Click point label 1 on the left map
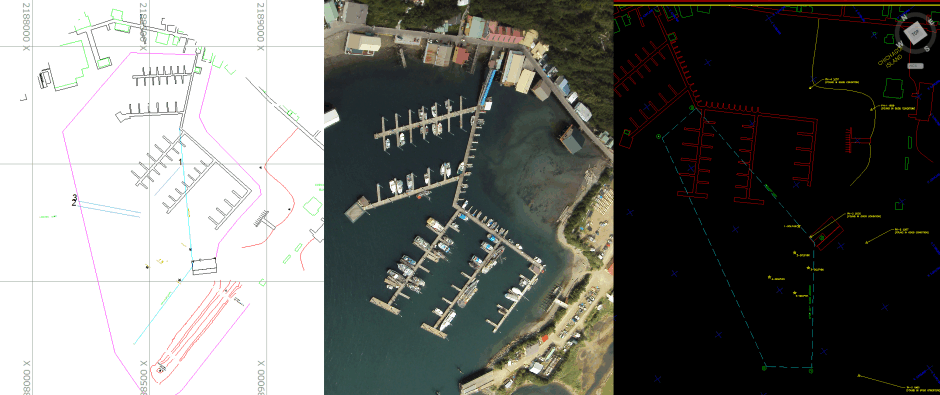The height and width of the screenshot is (395, 940). point(180,161)
